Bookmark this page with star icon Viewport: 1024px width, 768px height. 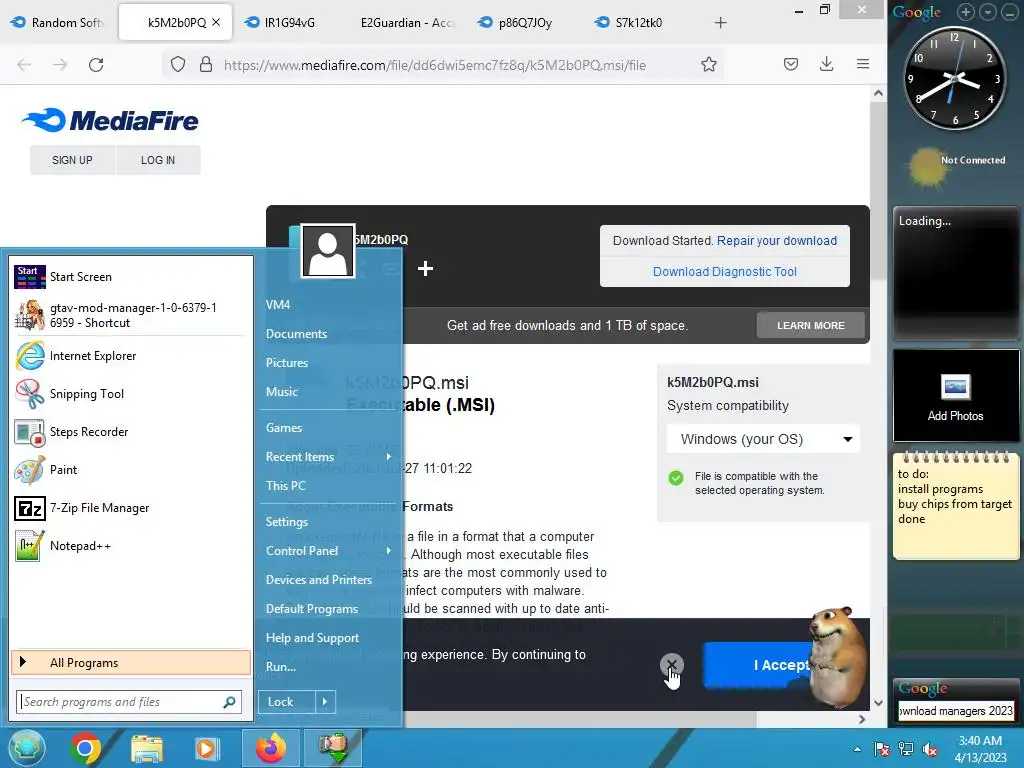pyautogui.click(x=709, y=65)
